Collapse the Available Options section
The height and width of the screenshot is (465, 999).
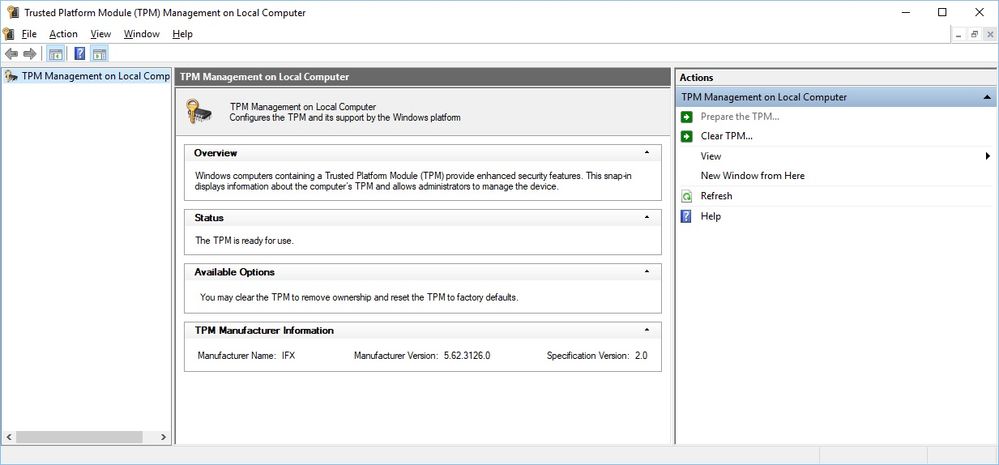647,272
